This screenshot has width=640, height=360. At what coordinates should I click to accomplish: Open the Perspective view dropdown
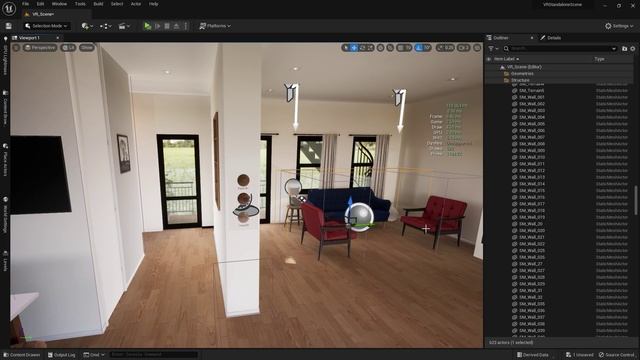pyautogui.click(x=40, y=48)
